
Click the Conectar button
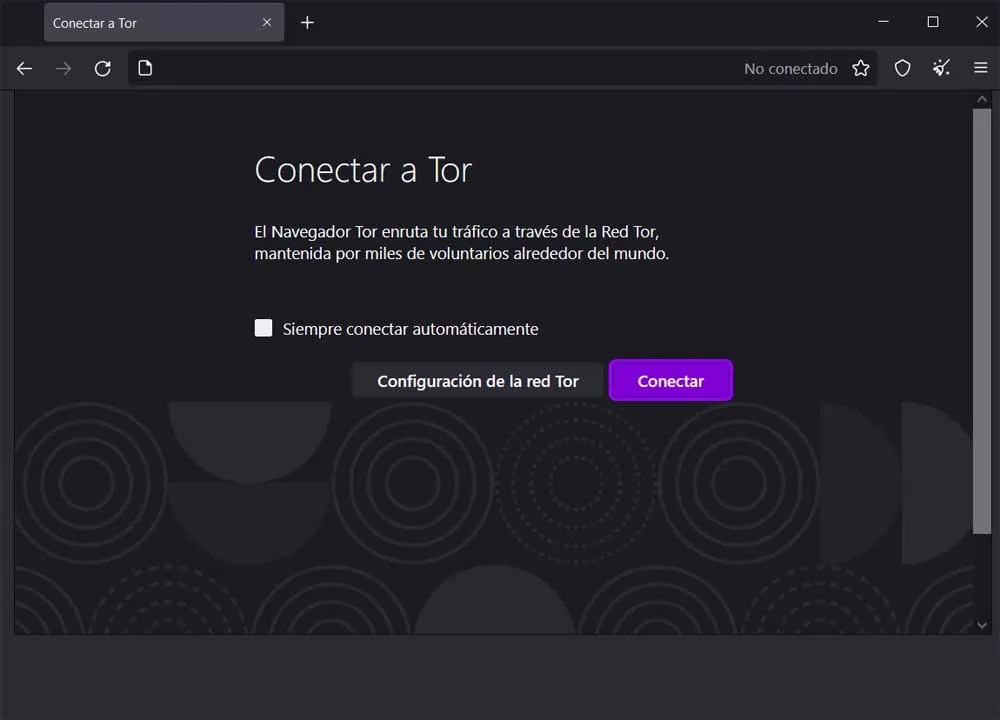point(670,381)
